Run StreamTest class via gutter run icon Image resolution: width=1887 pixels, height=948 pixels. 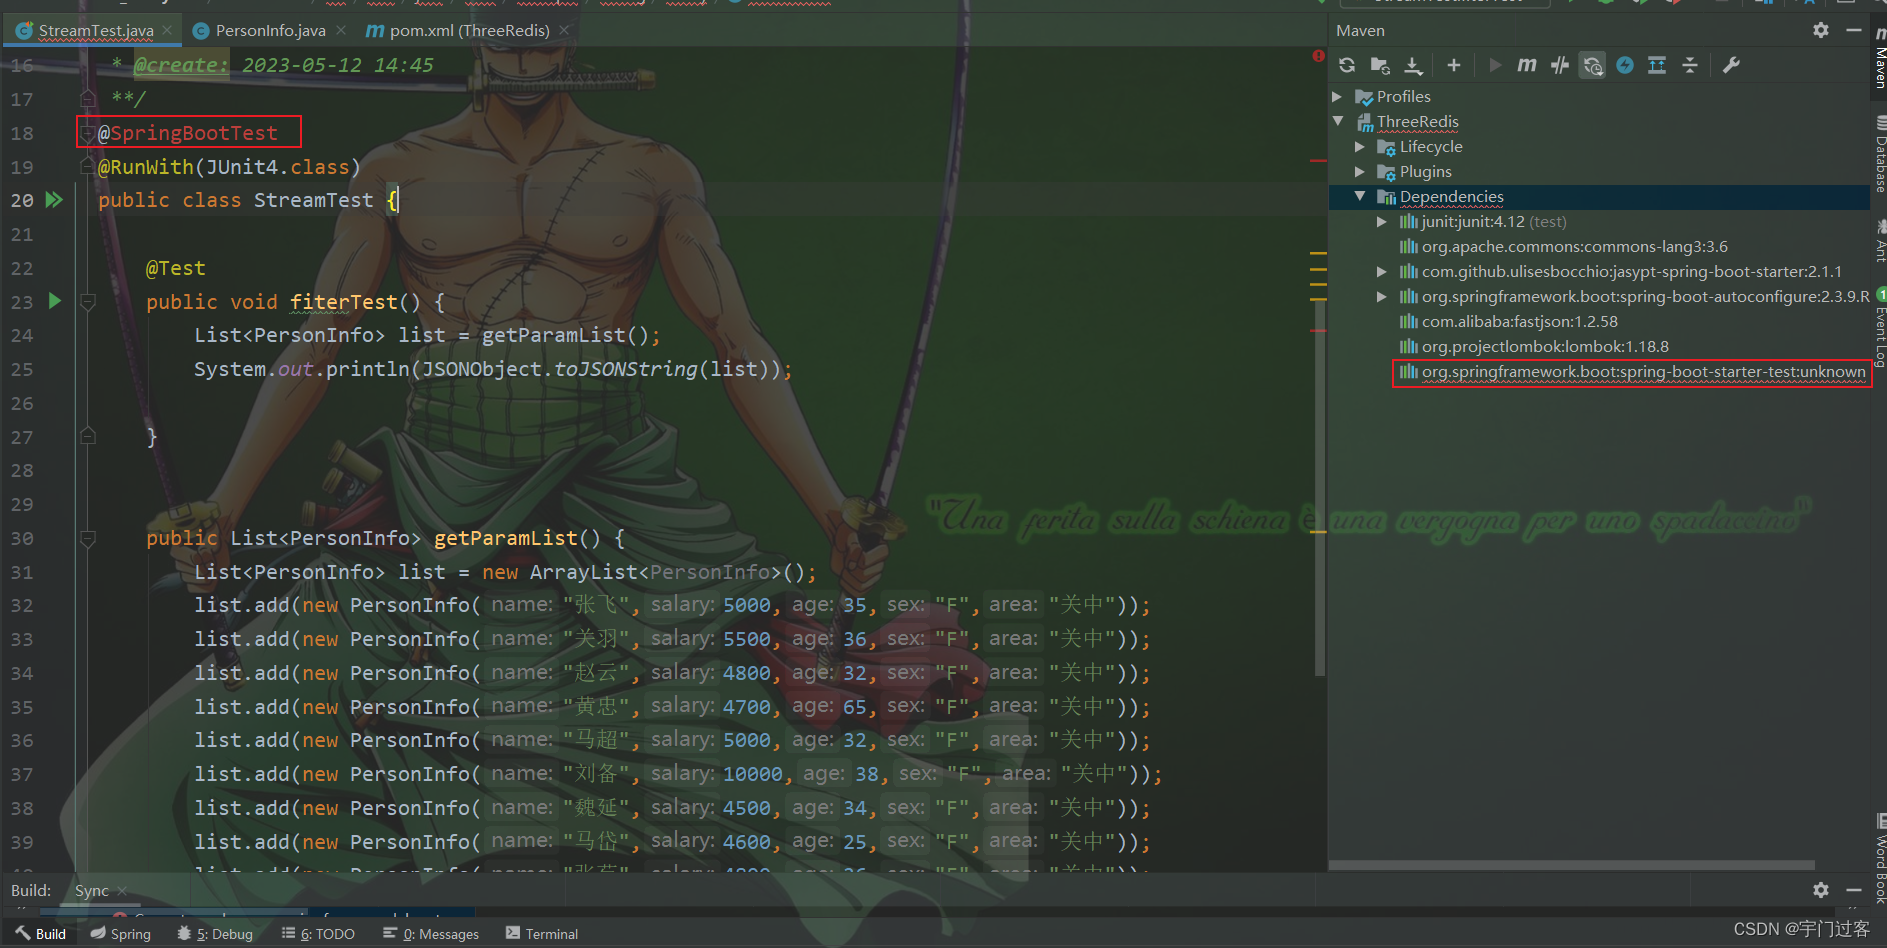55,200
